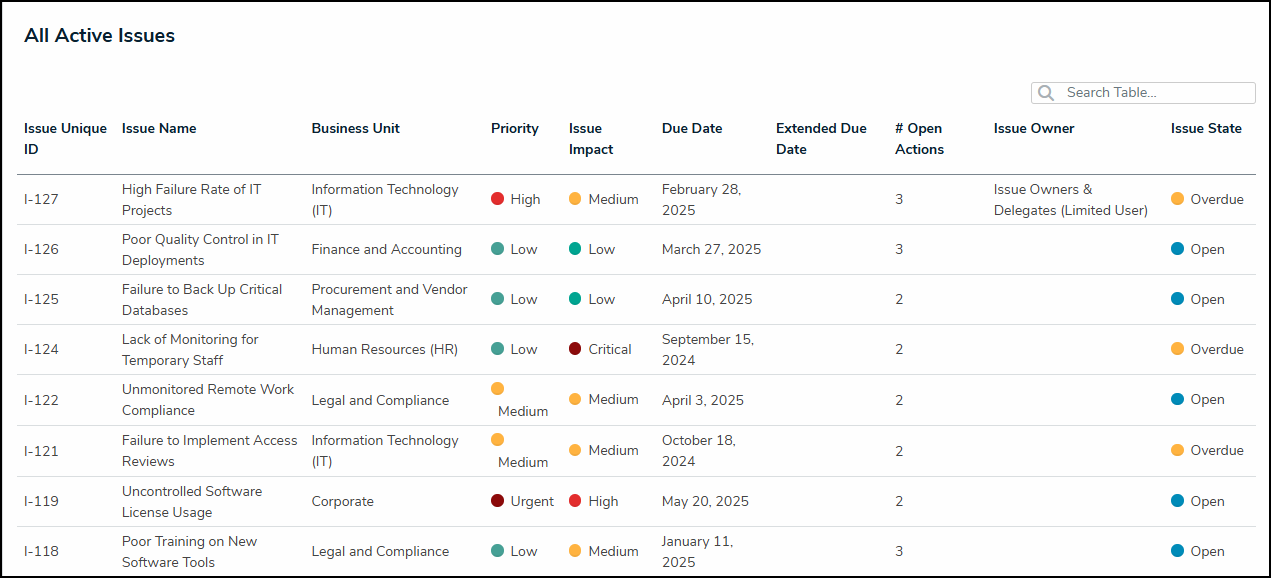1271x578 pixels.
Task: Click the Issue Owner column header
Action: pyautogui.click(x=1034, y=128)
